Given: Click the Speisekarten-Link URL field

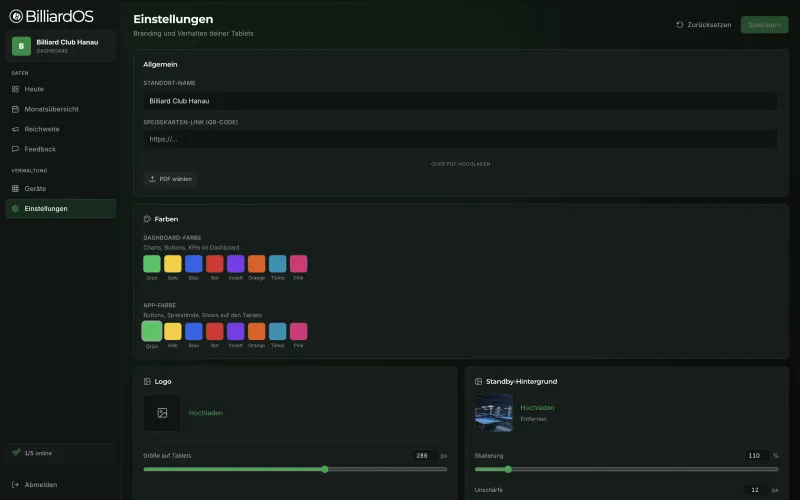Looking at the screenshot, I should point(461,139).
